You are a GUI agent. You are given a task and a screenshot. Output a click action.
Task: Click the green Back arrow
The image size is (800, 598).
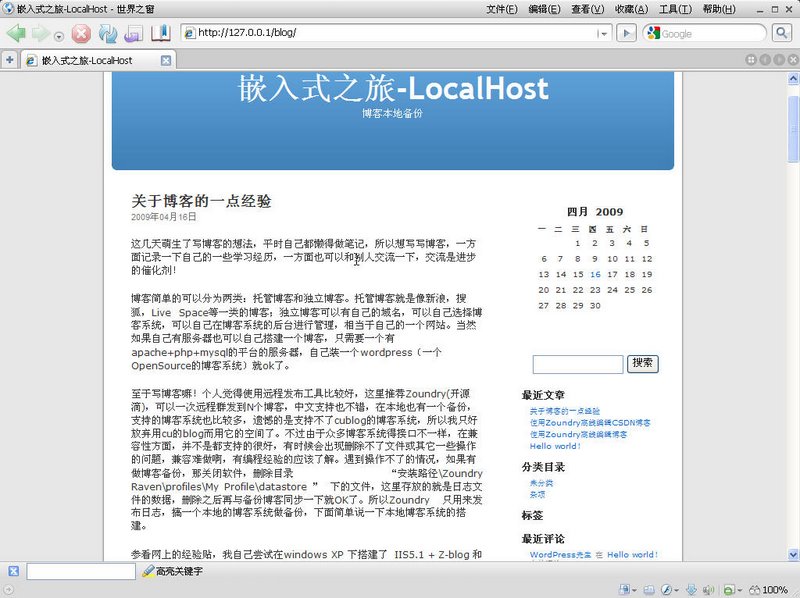tap(16, 34)
